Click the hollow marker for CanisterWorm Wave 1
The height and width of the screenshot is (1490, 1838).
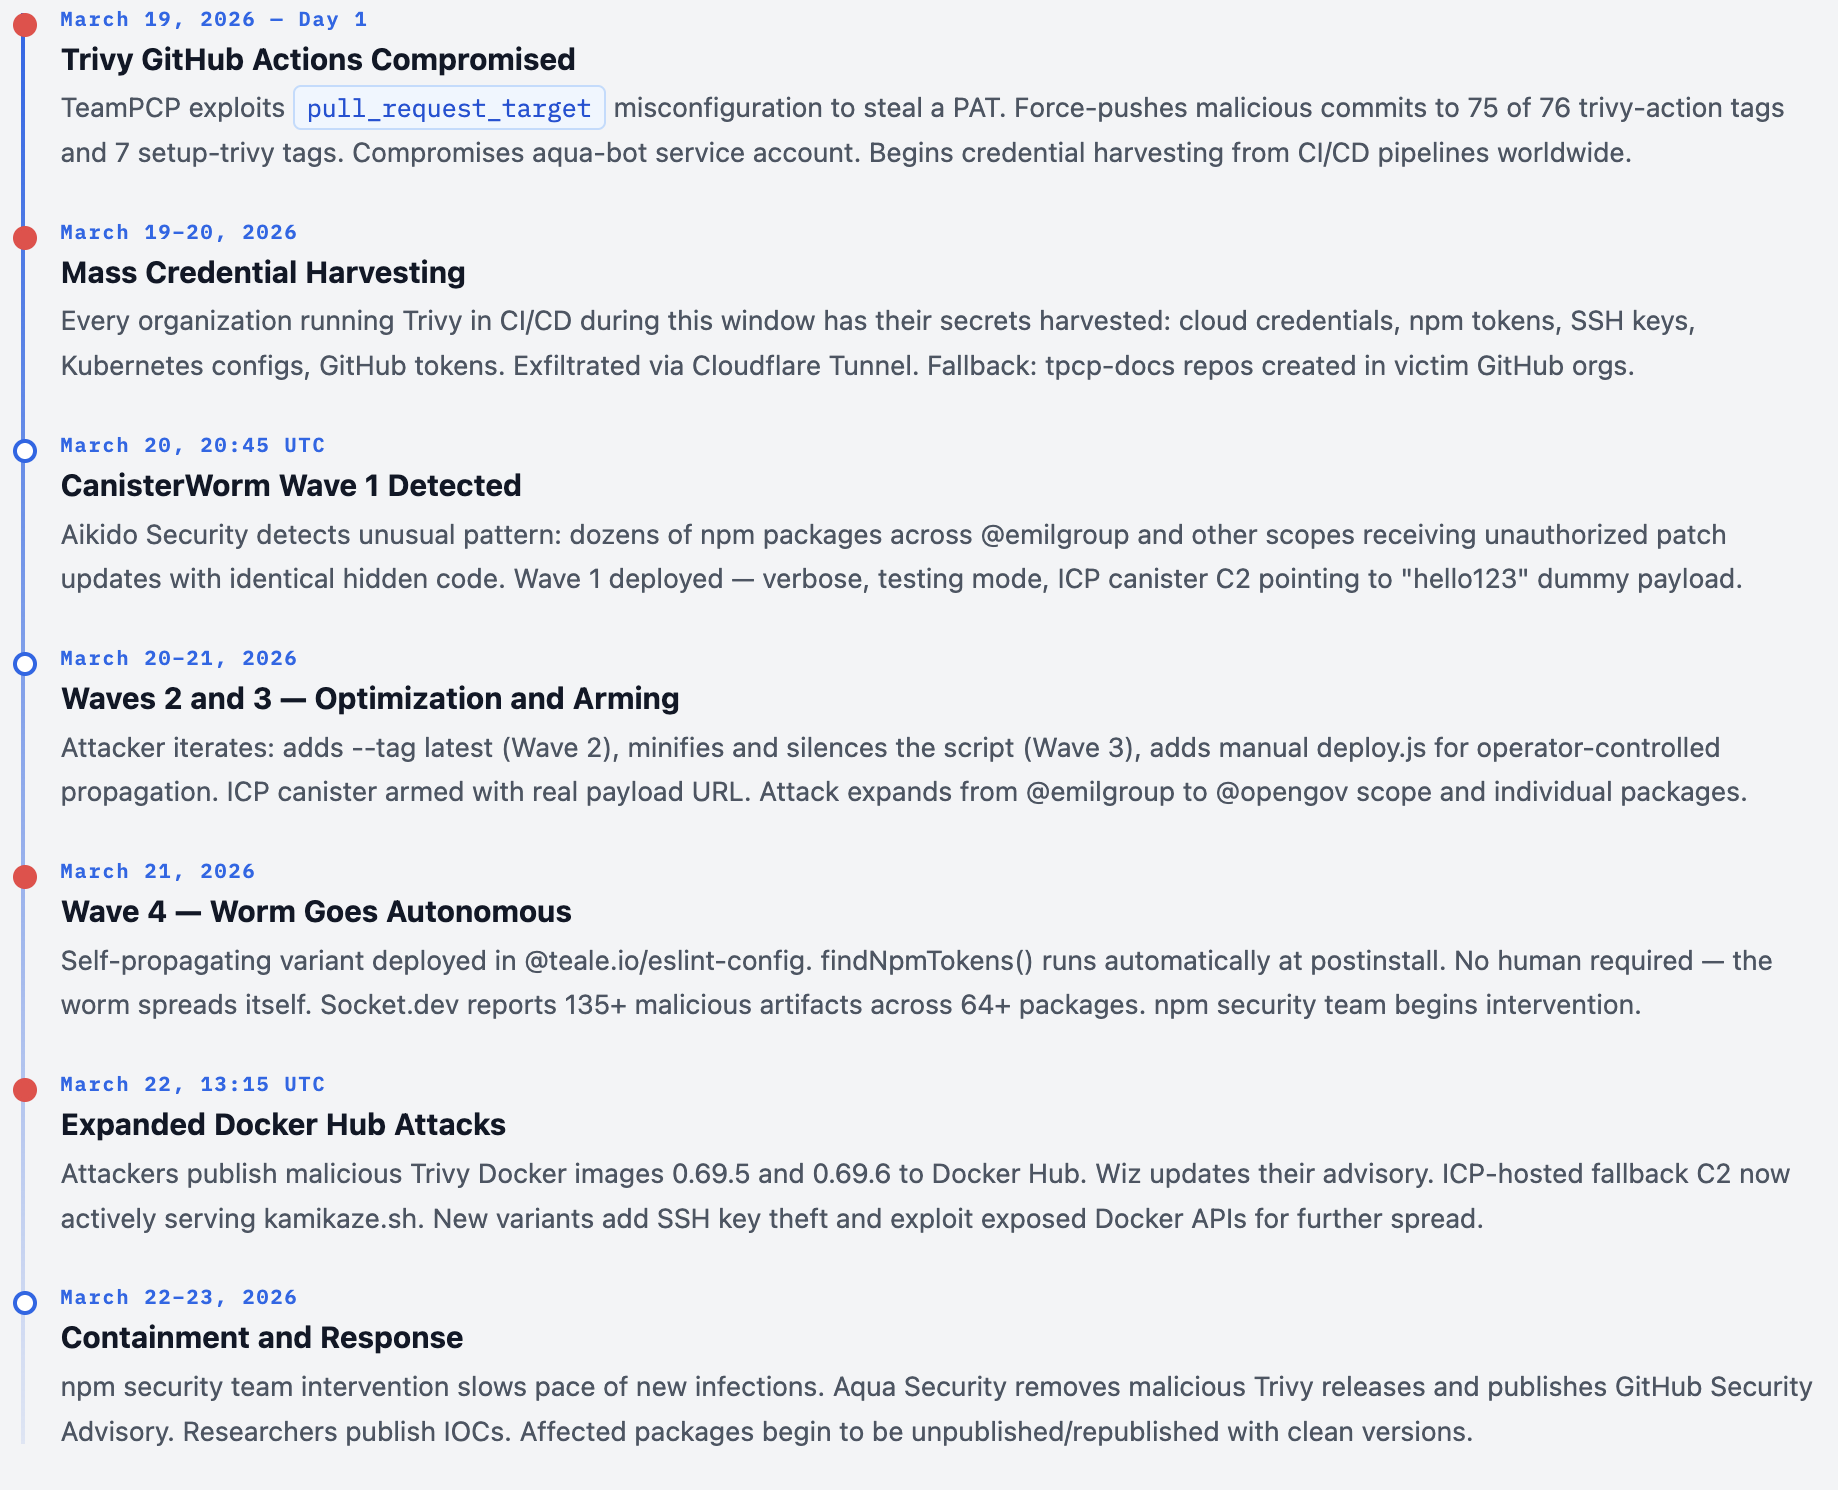(x=25, y=451)
